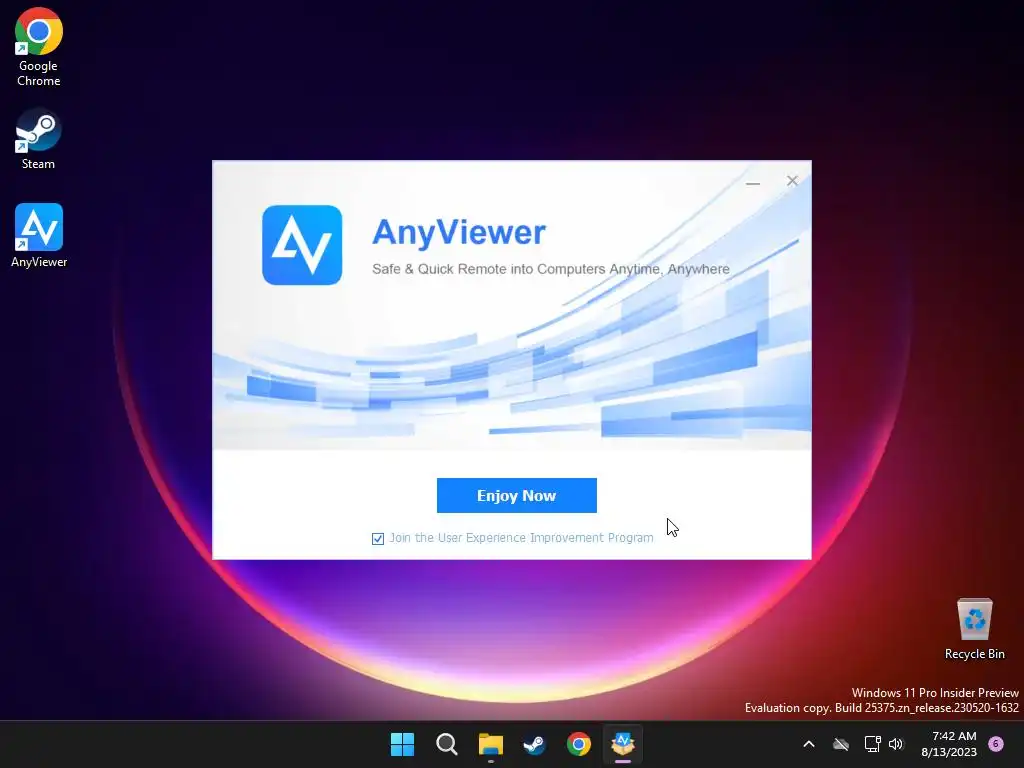Click the cloud sync tray icon

[841, 744]
